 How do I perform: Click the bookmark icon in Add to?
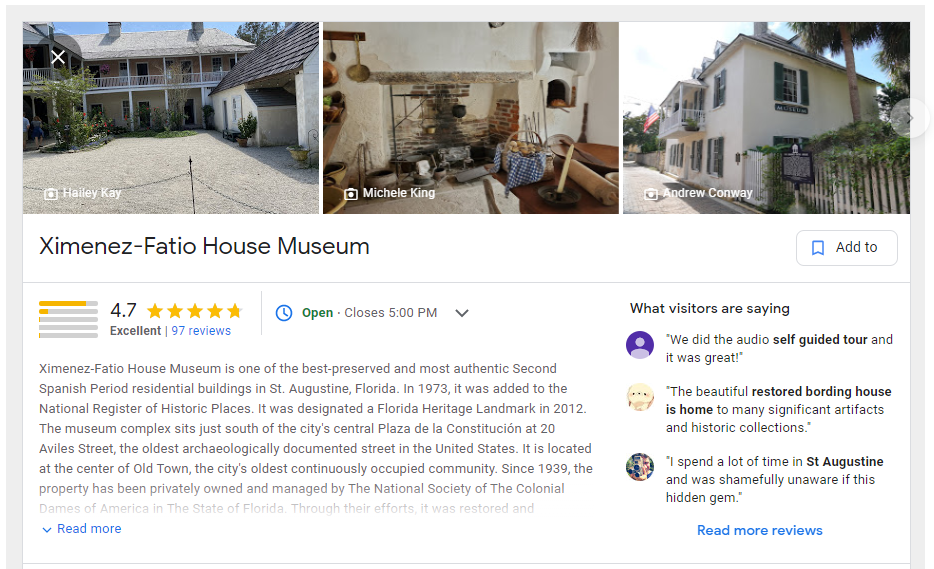coord(818,248)
